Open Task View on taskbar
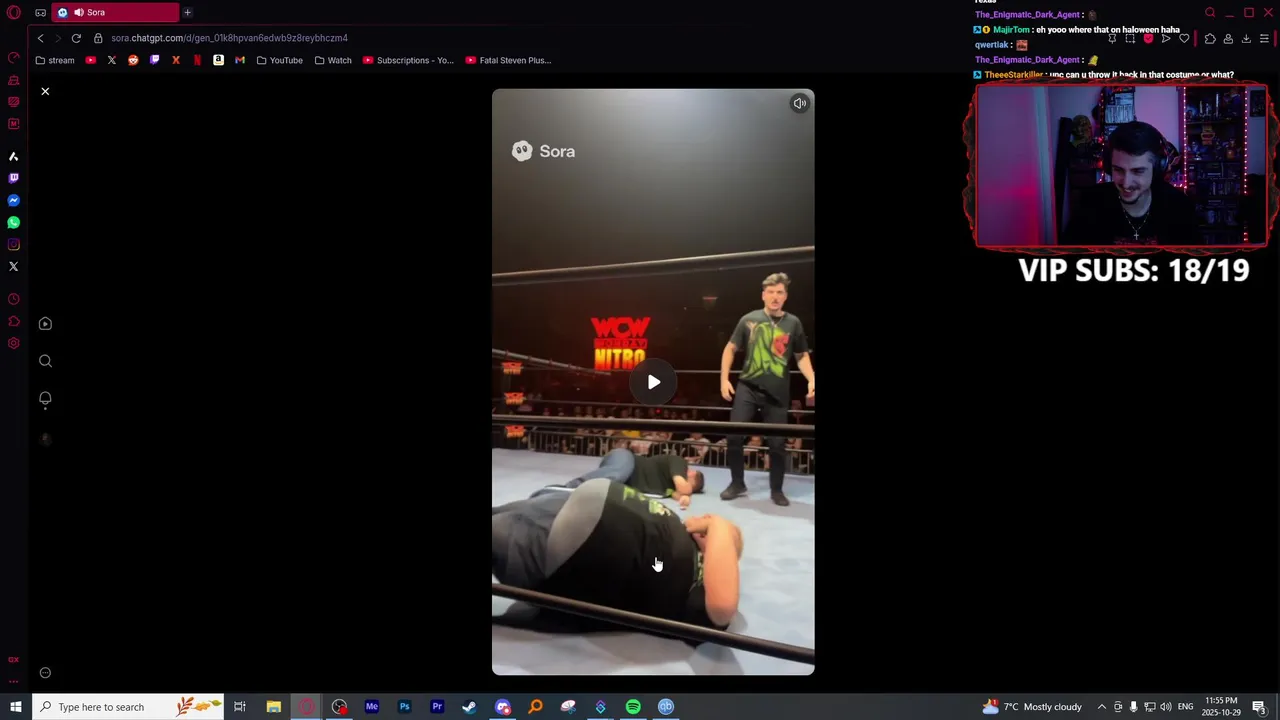The width and height of the screenshot is (1280, 720). pyautogui.click(x=240, y=707)
